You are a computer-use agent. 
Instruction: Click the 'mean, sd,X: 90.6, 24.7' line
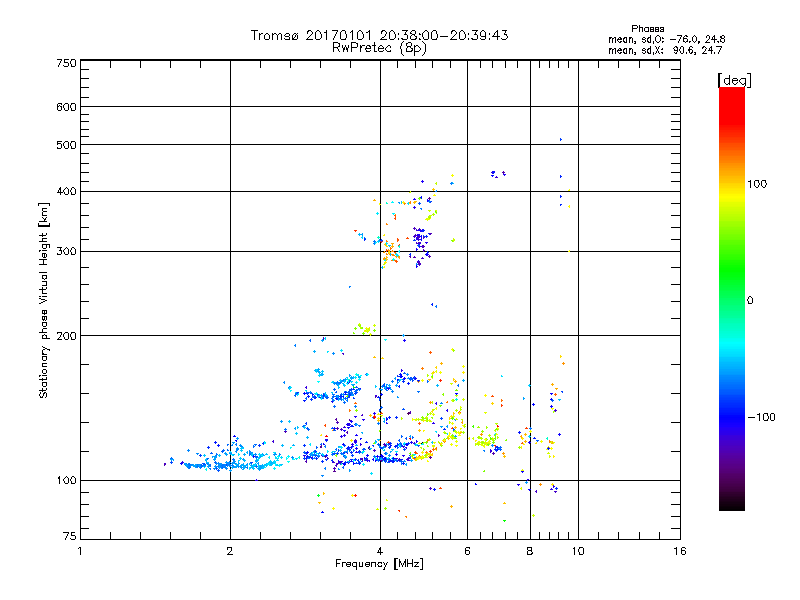point(665,50)
